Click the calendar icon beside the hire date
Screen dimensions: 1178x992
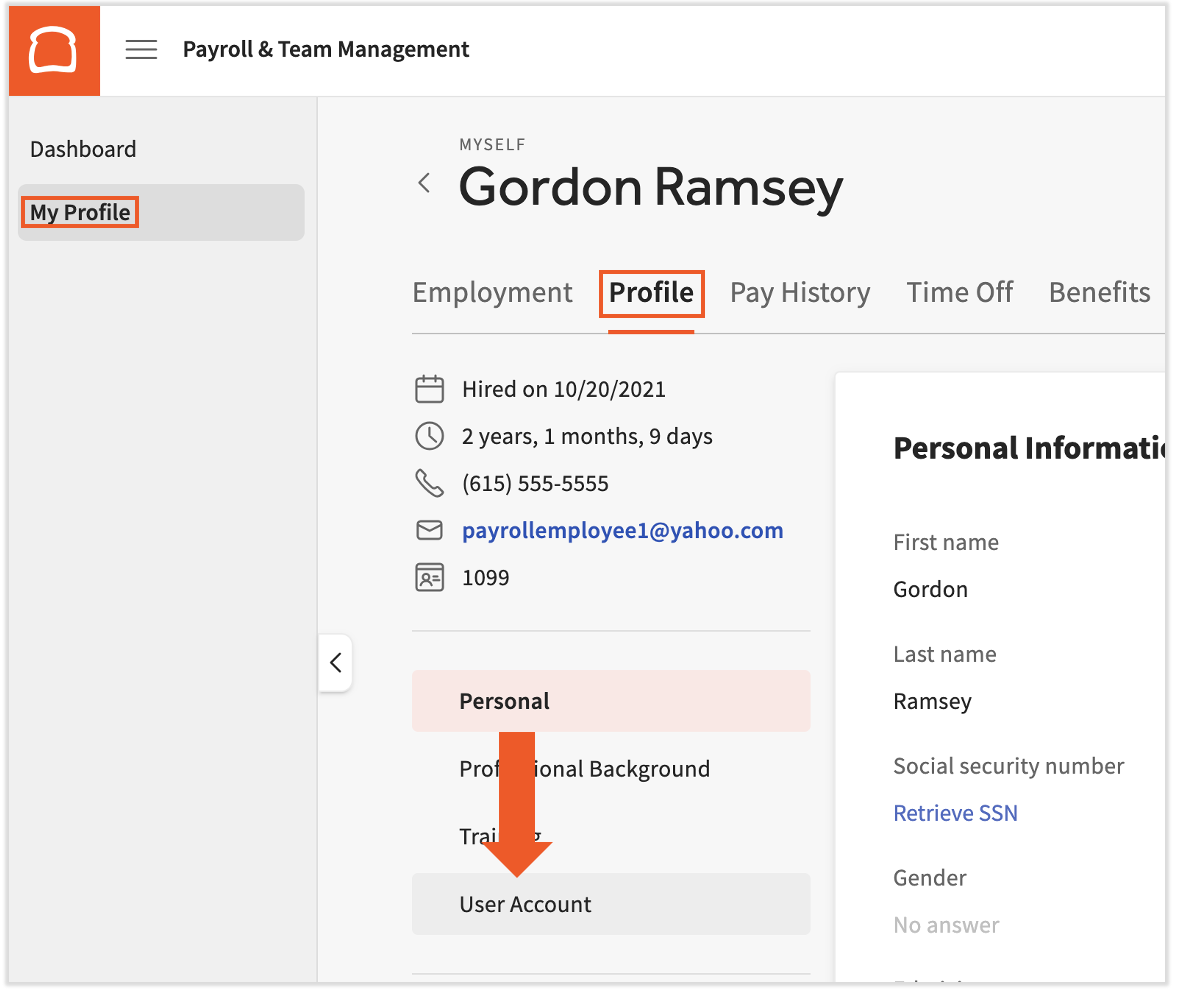430,389
